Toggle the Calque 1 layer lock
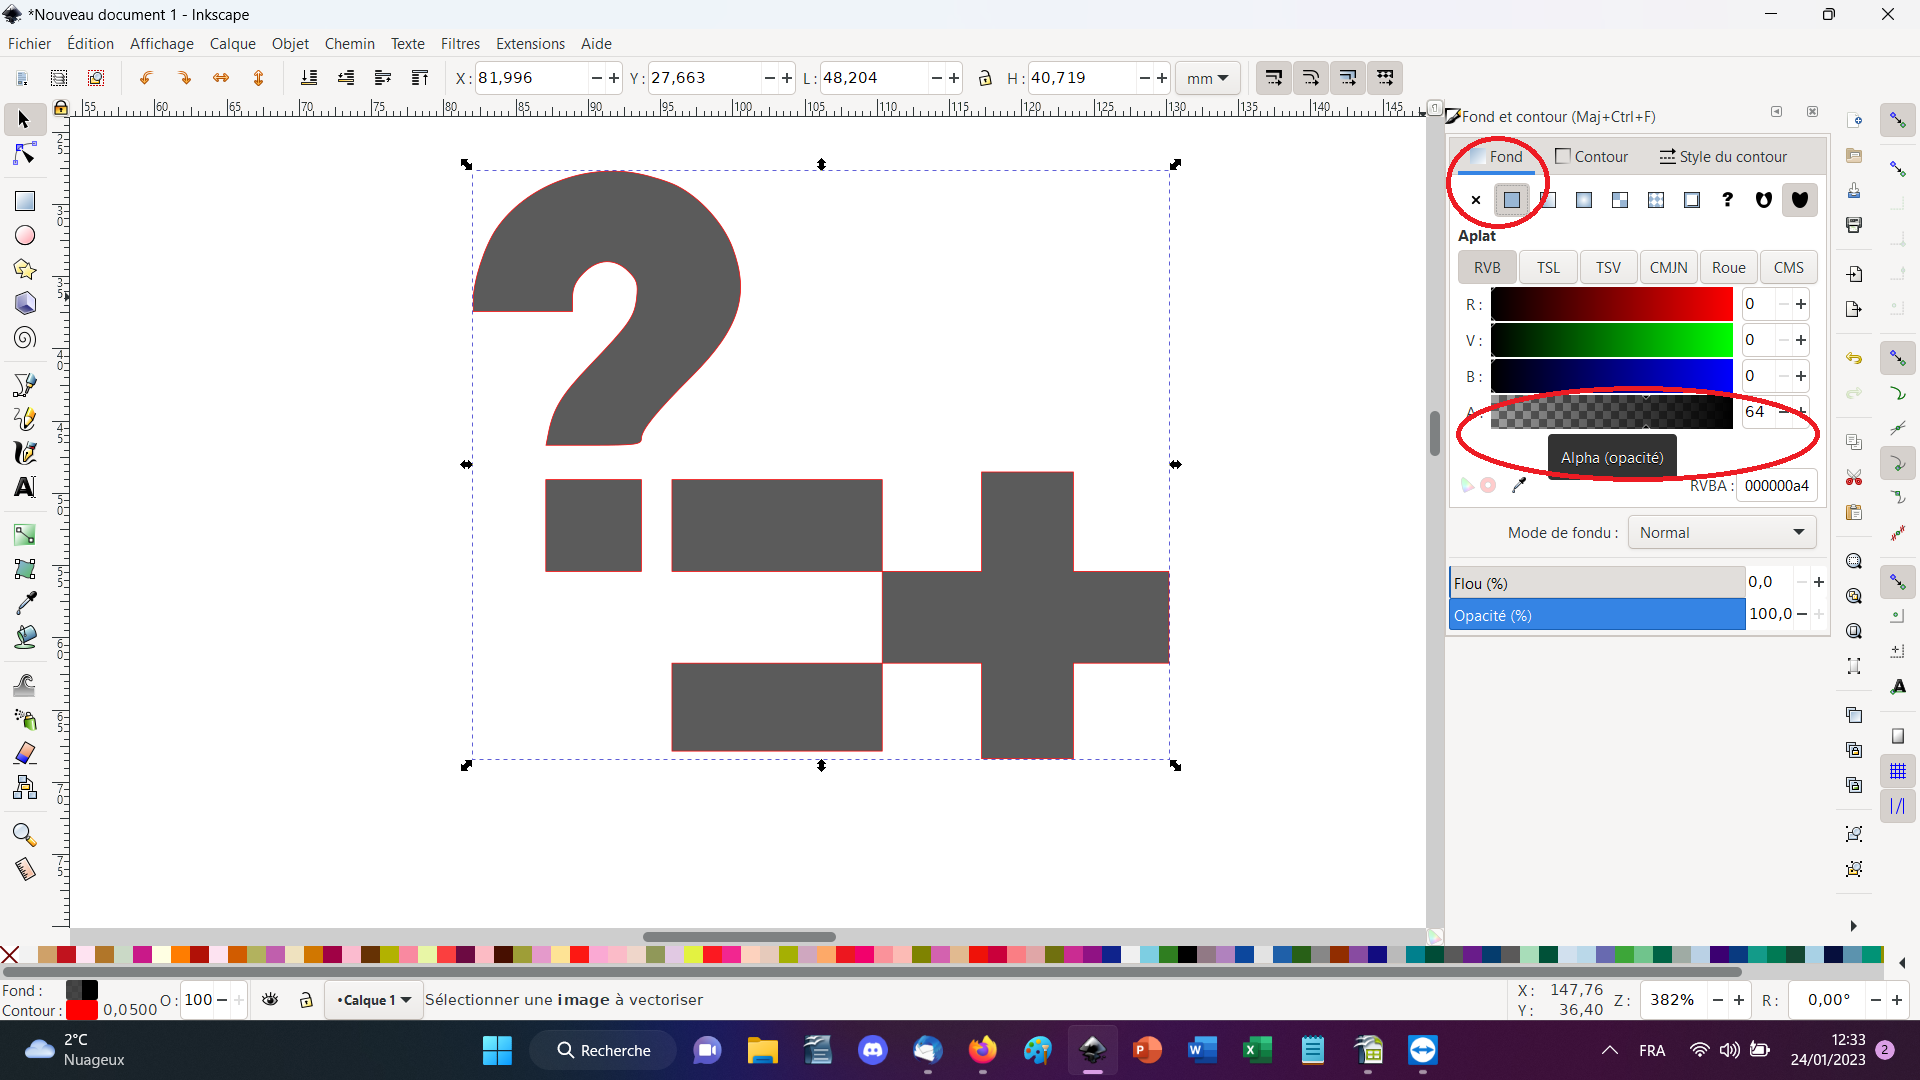 point(307,999)
